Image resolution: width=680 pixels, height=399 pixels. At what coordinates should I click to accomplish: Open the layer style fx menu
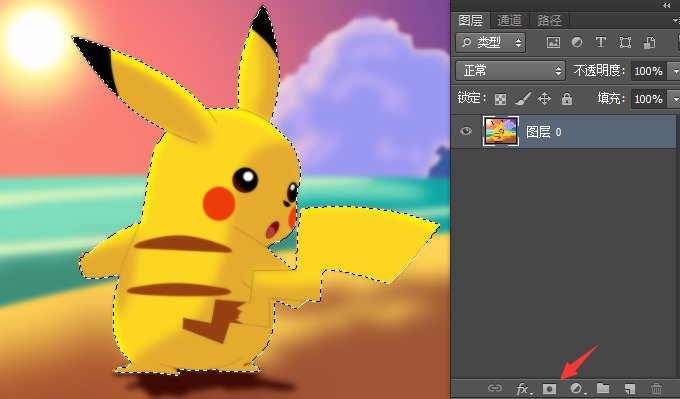click(523, 388)
